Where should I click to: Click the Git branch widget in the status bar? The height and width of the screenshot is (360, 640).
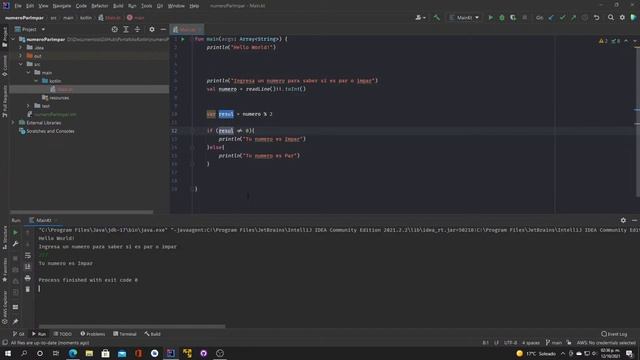(554, 343)
